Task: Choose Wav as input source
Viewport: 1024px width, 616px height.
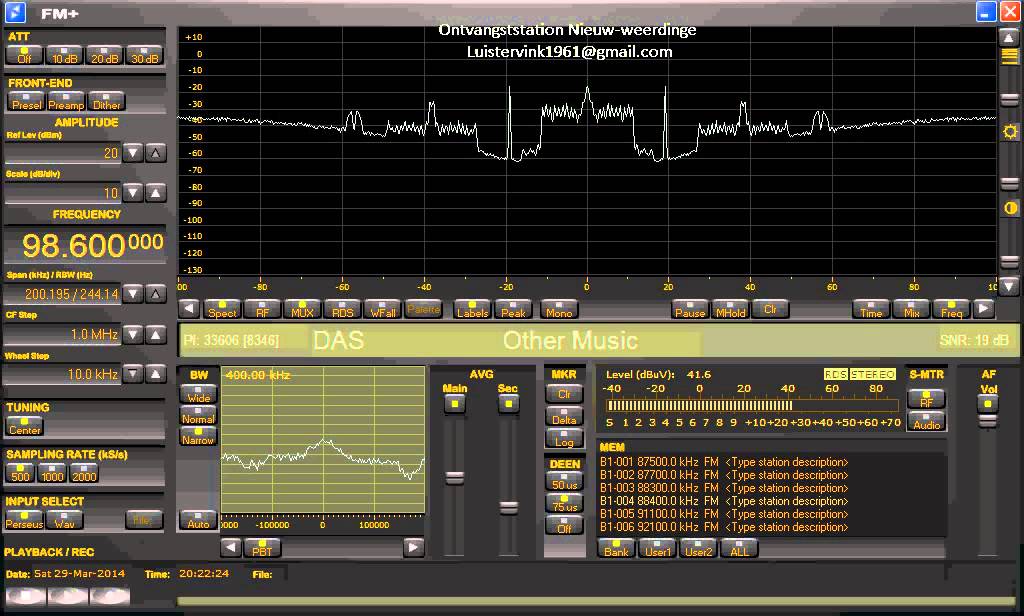Action: [65, 520]
